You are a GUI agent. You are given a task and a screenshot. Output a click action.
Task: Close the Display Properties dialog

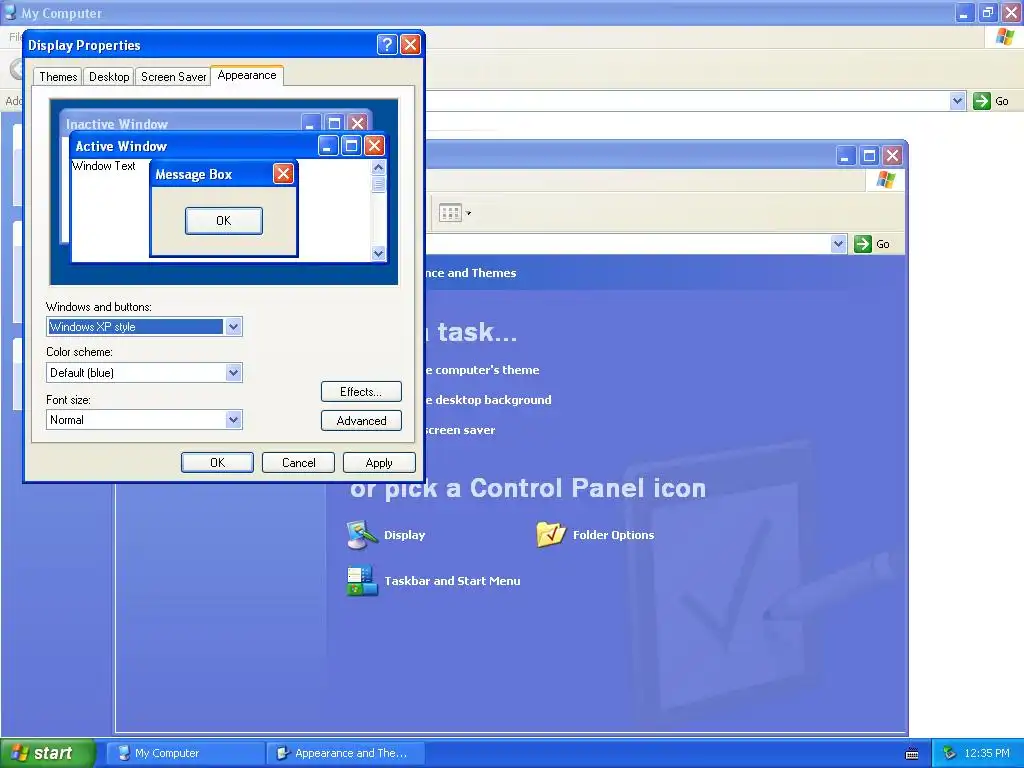410,44
